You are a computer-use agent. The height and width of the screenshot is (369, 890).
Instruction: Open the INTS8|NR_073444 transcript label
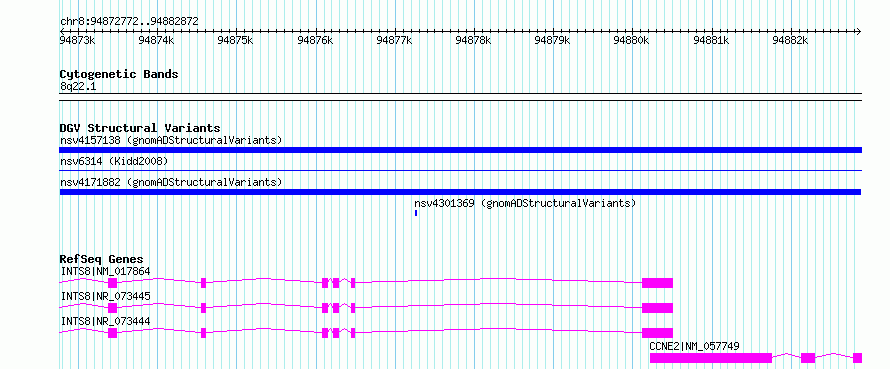pyautogui.click(x=106, y=321)
